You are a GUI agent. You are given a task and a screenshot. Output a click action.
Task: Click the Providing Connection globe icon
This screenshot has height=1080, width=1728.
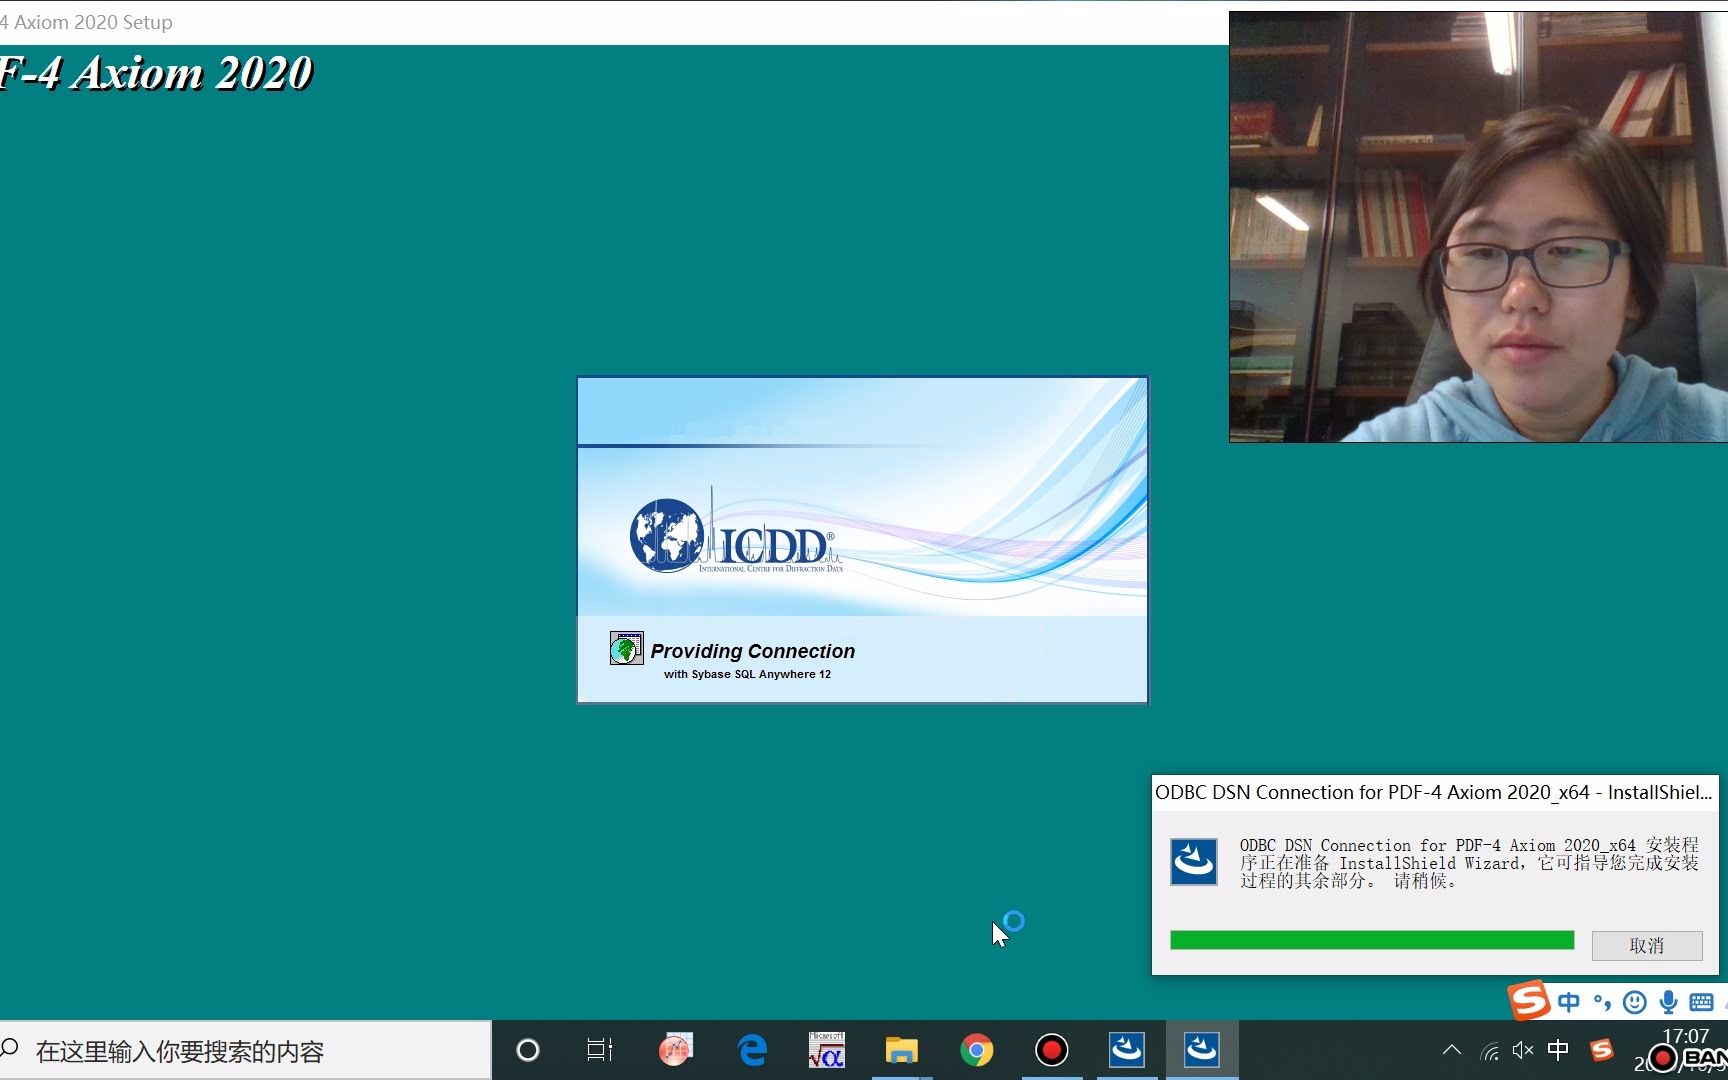[x=626, y=648]
